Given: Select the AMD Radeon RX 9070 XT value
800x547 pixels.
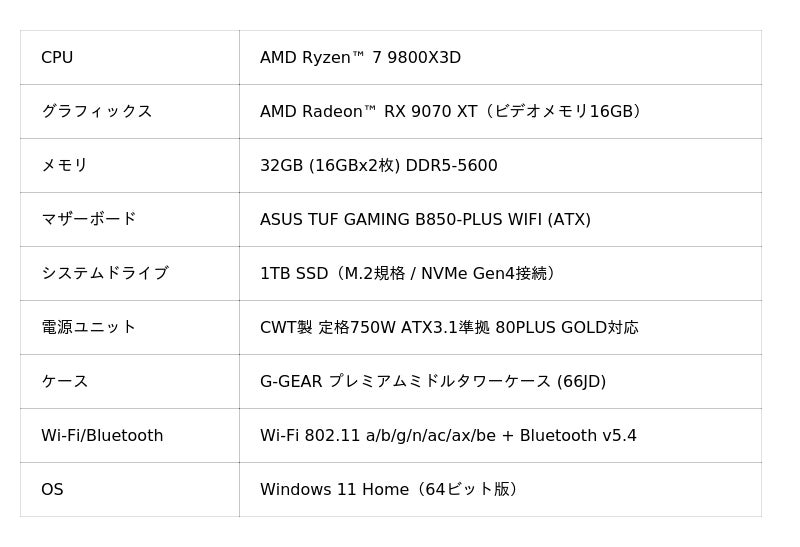Looking at the screenshot, I should [451, 111].
